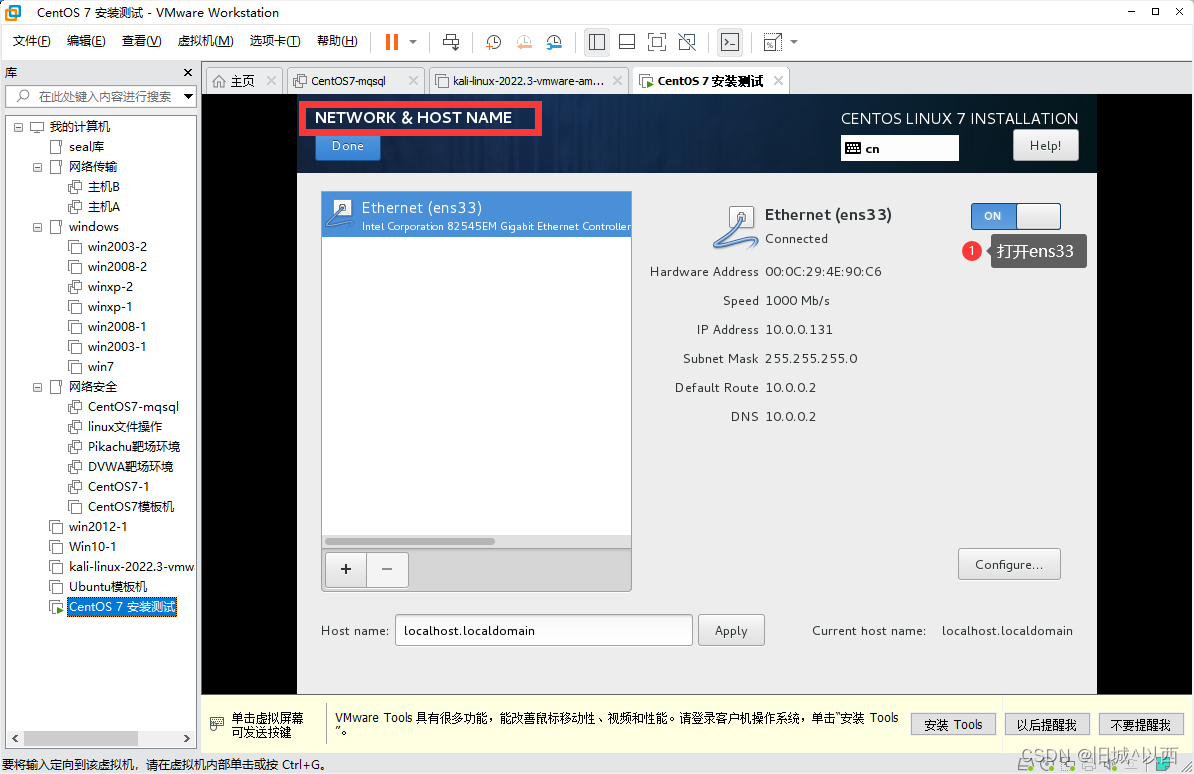Open snapshot manager icon
Viewport: 1194px width, 774px height.
[554, 42]
